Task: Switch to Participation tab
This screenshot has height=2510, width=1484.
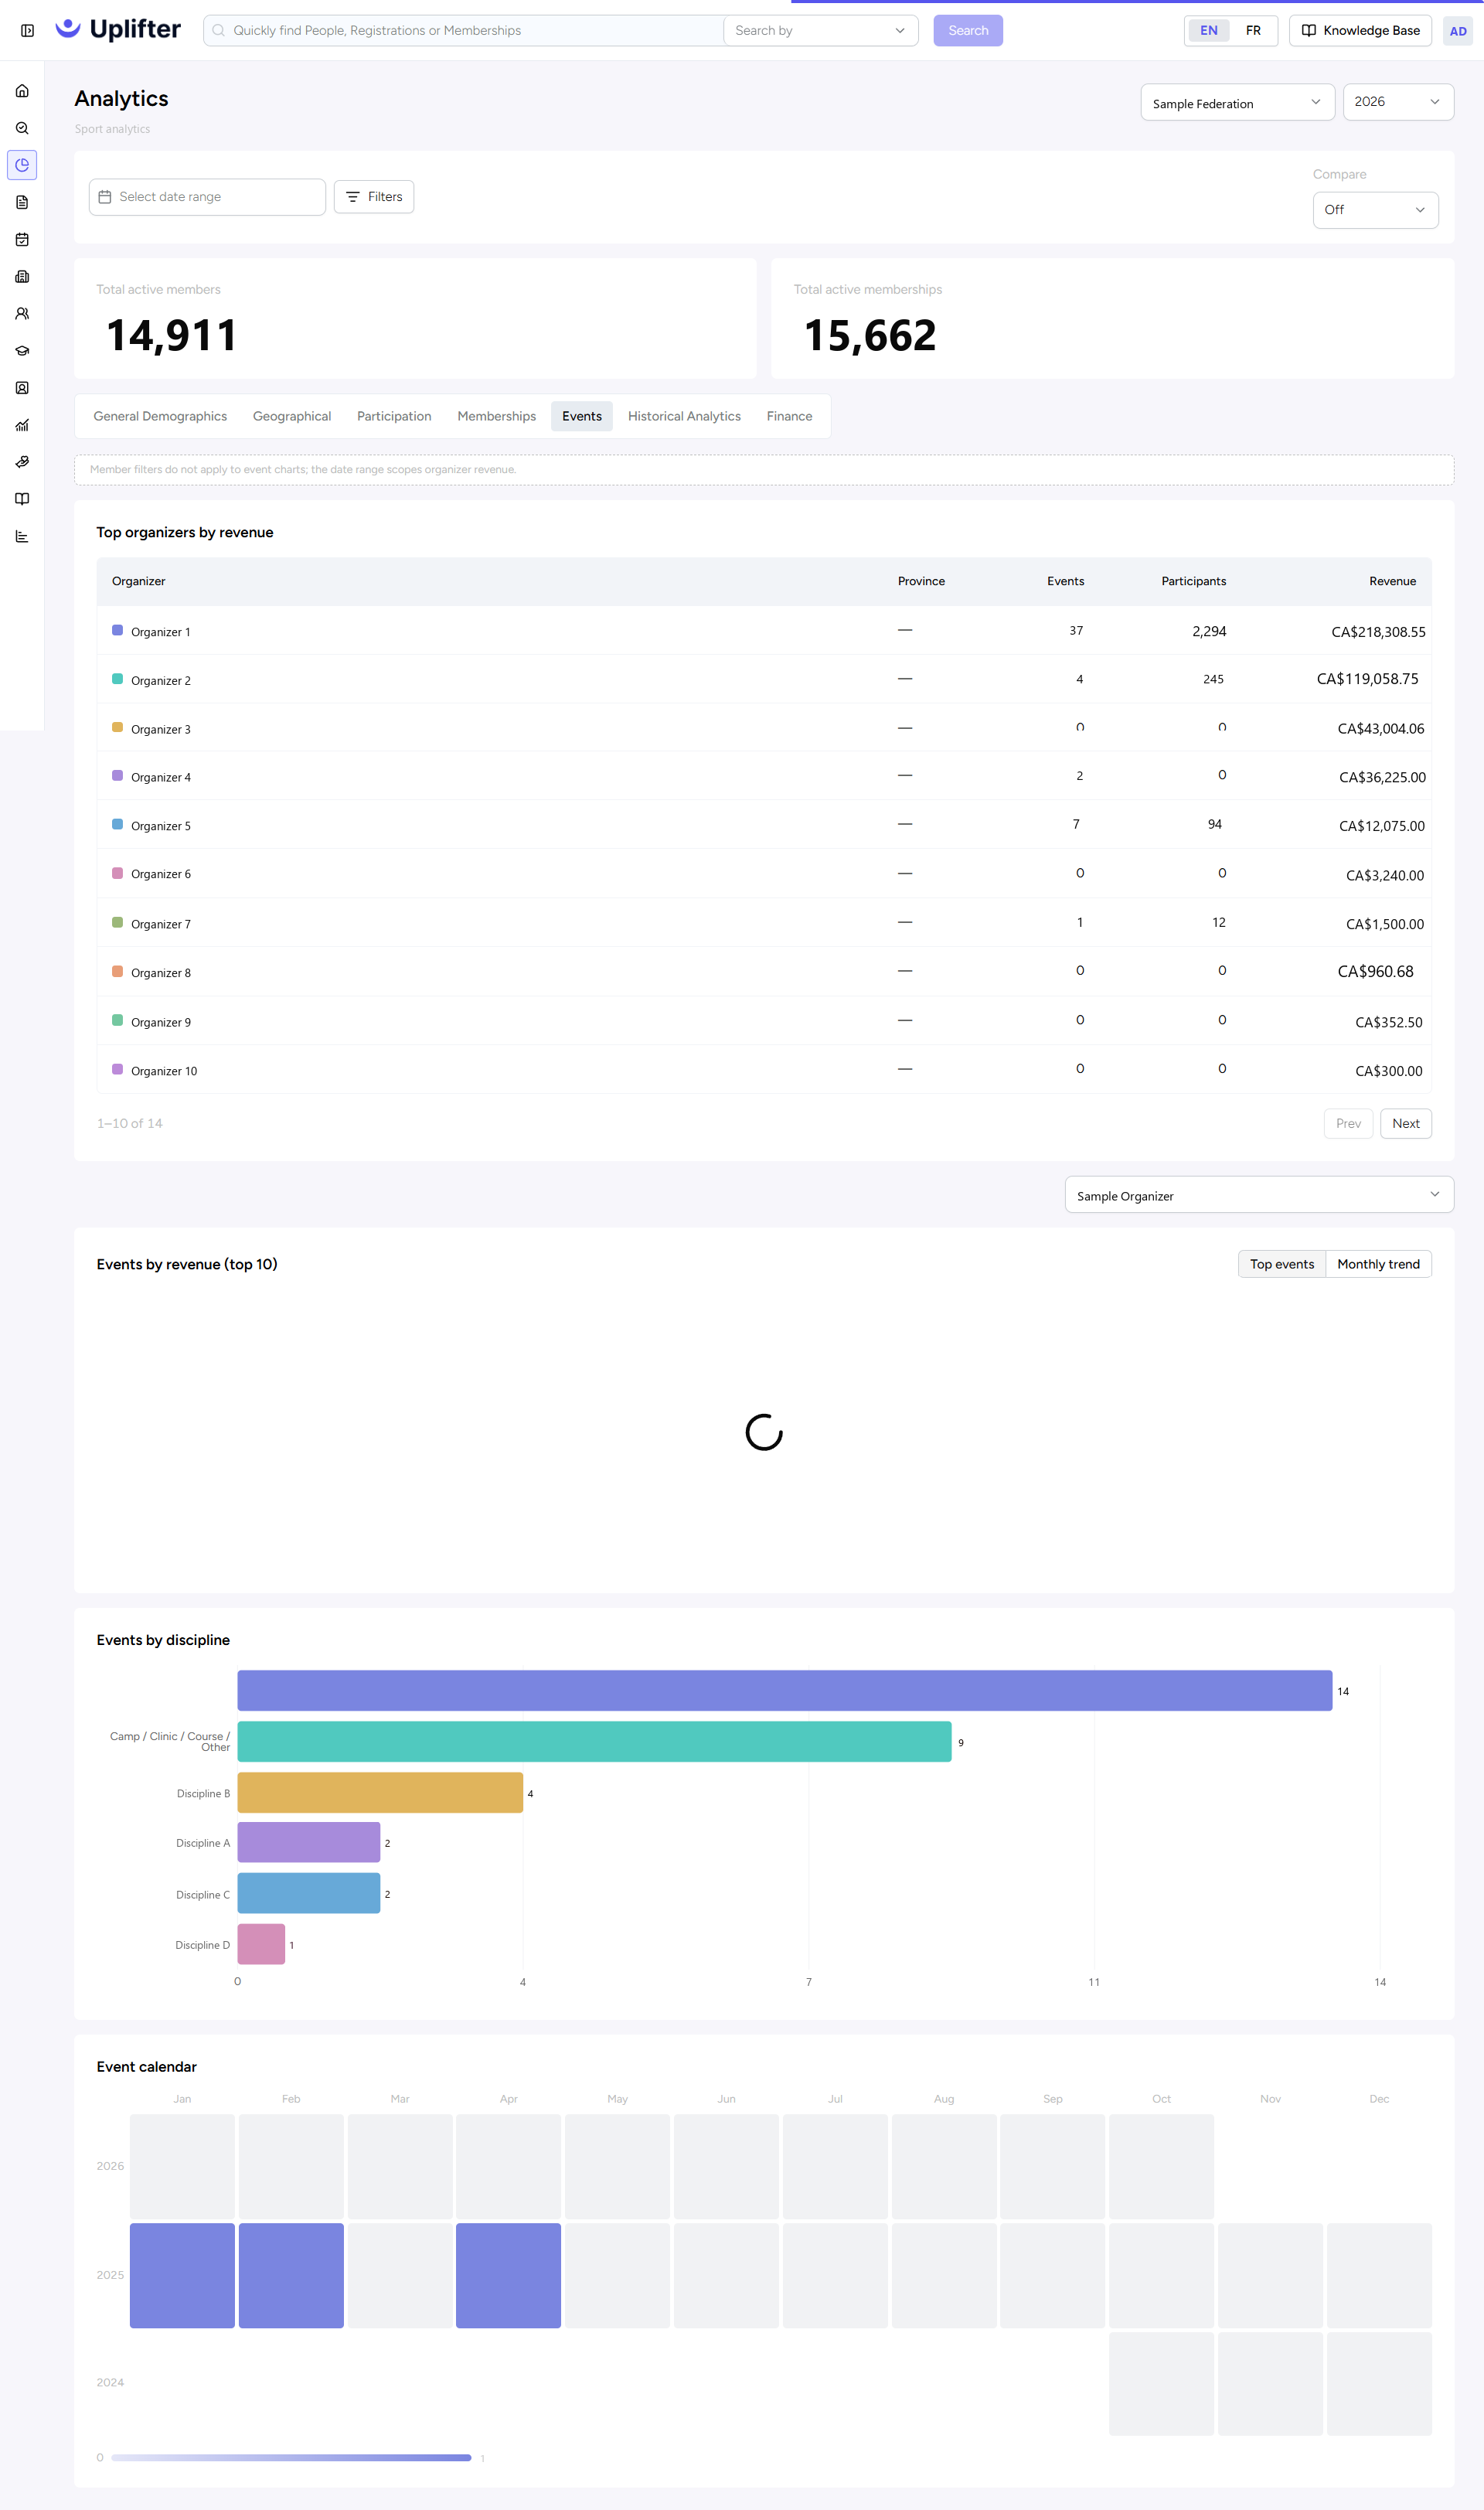Action: click(394, 416)
